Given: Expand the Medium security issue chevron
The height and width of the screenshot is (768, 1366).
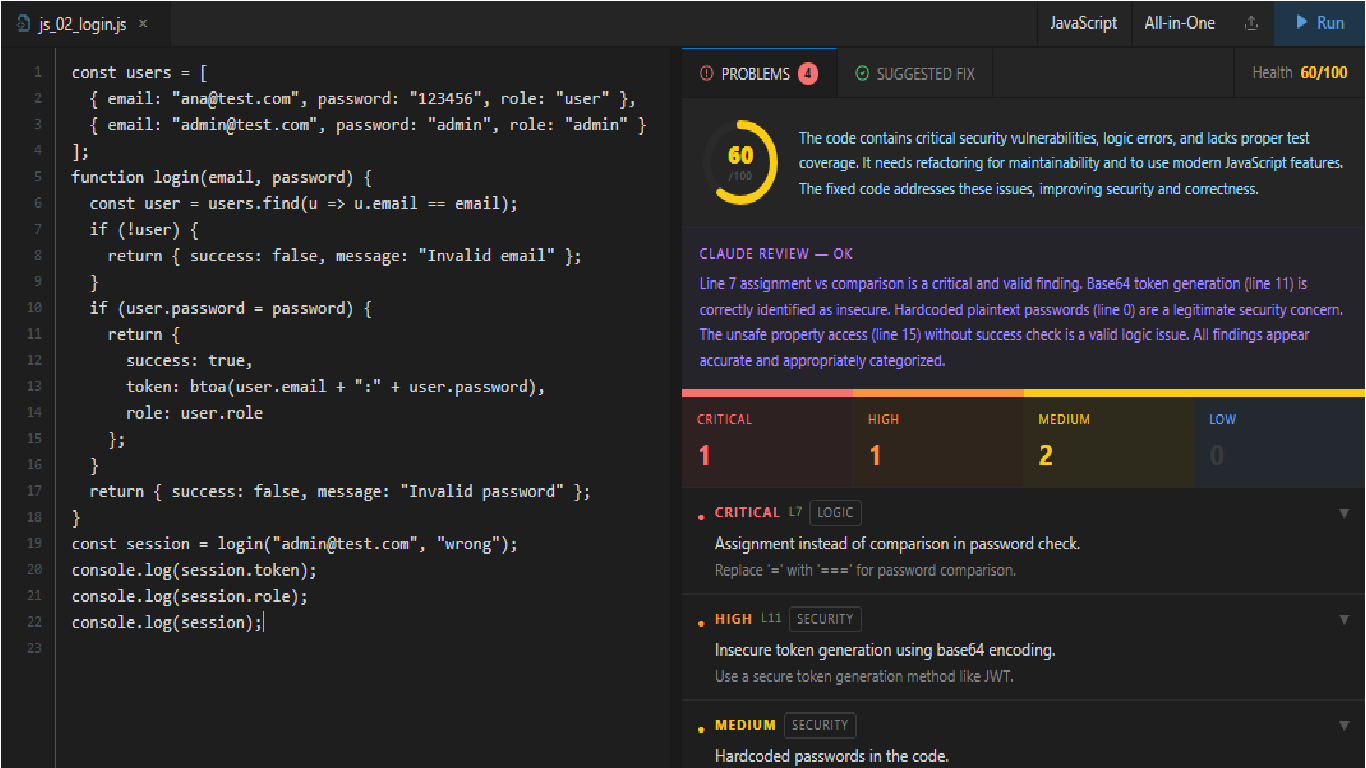Looking at the screenshot, I should pyautogui.click(x=1344, y=726).
